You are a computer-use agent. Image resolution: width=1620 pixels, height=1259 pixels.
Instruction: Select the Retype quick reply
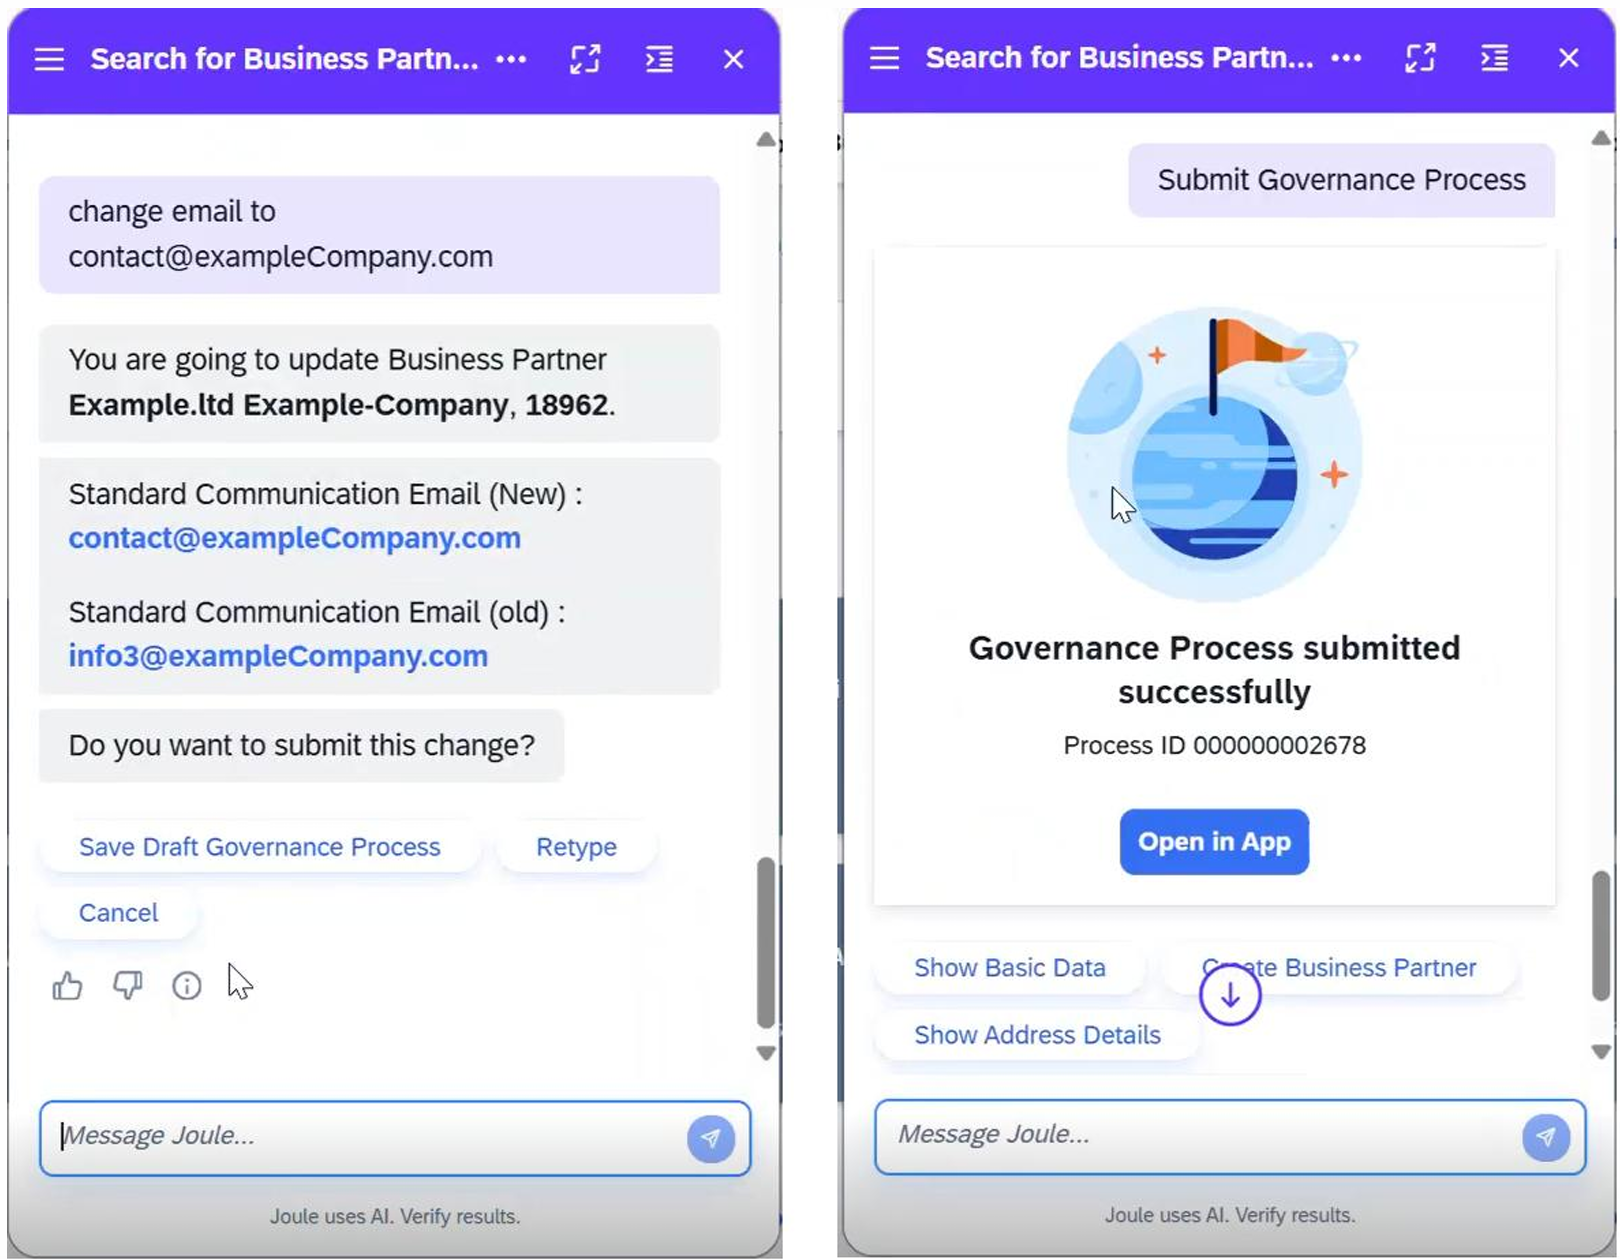tap(576, 847)
